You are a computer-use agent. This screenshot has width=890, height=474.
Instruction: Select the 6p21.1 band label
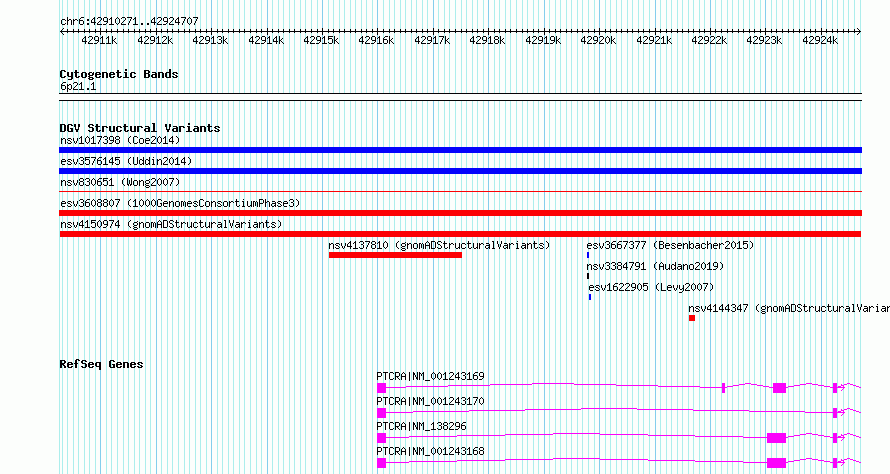(78, 87)
